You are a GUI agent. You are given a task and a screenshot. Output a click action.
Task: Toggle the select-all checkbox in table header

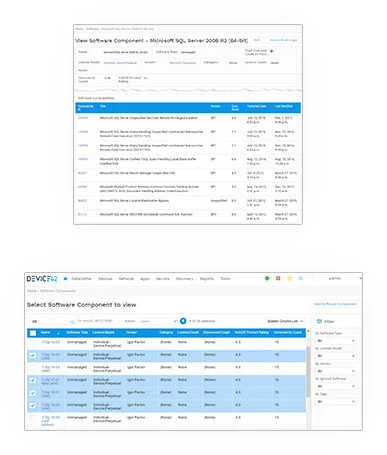click(33, 333)
